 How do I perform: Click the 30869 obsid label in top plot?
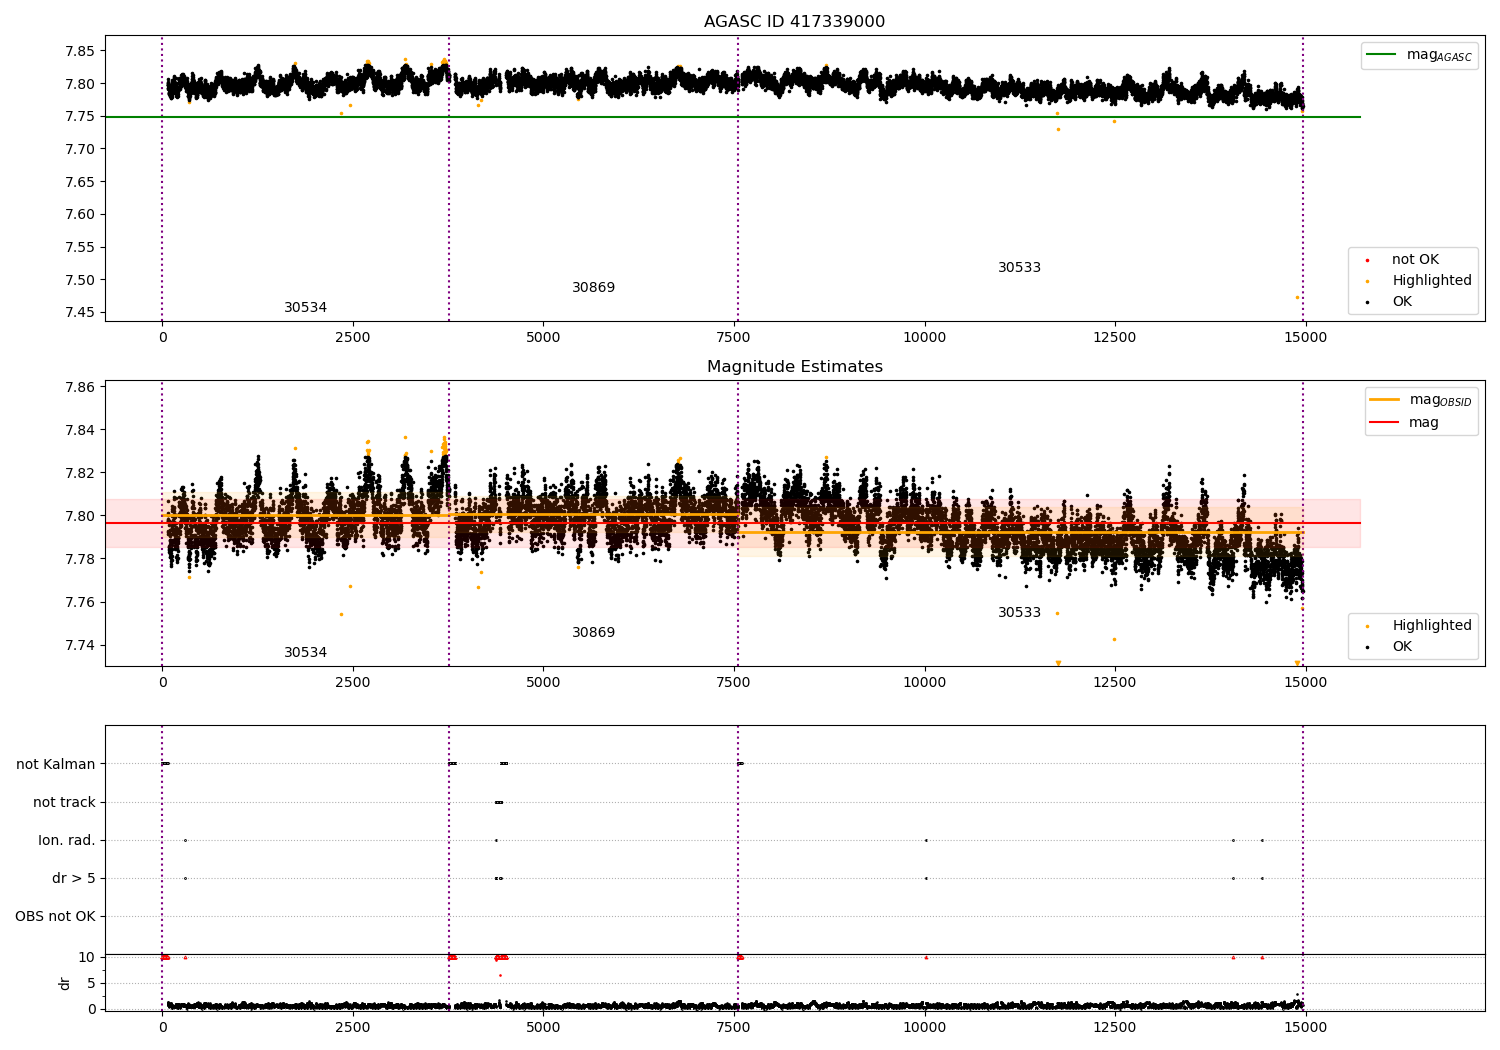point(593,288)
